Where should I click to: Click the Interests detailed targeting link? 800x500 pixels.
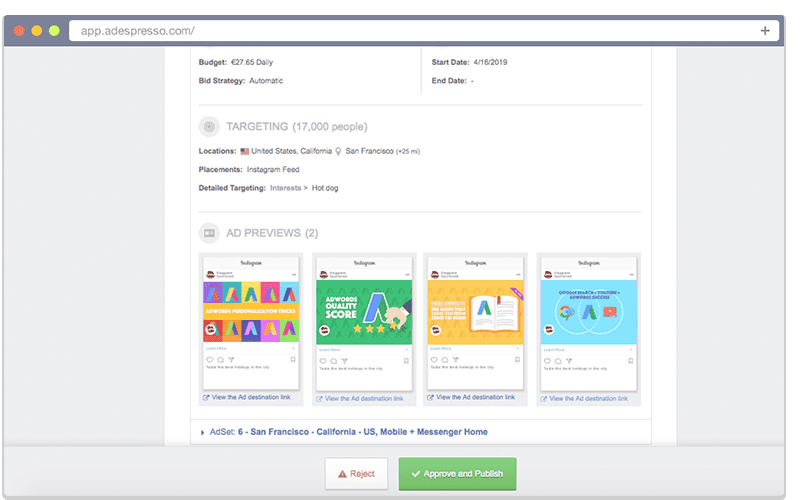286,188
